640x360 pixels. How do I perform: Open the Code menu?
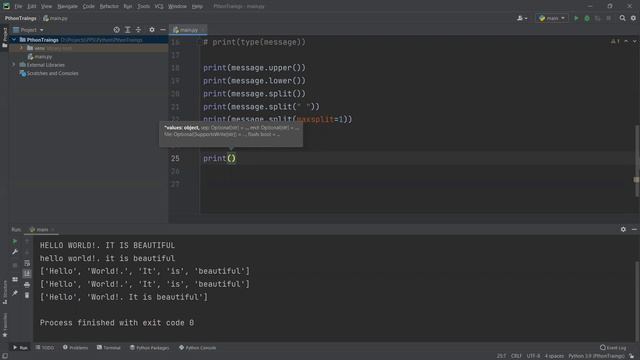click(88, 7)
